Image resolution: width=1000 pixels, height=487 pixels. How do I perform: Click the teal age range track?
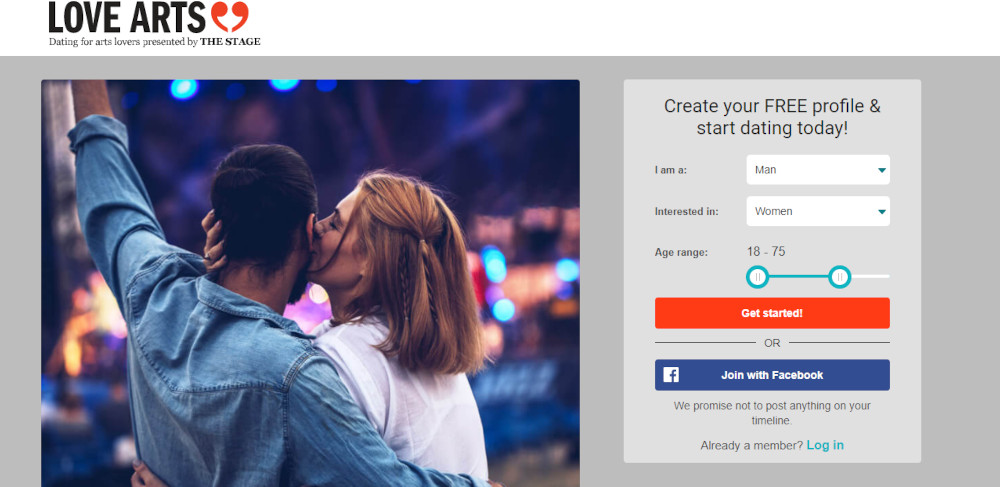point(798,277)
